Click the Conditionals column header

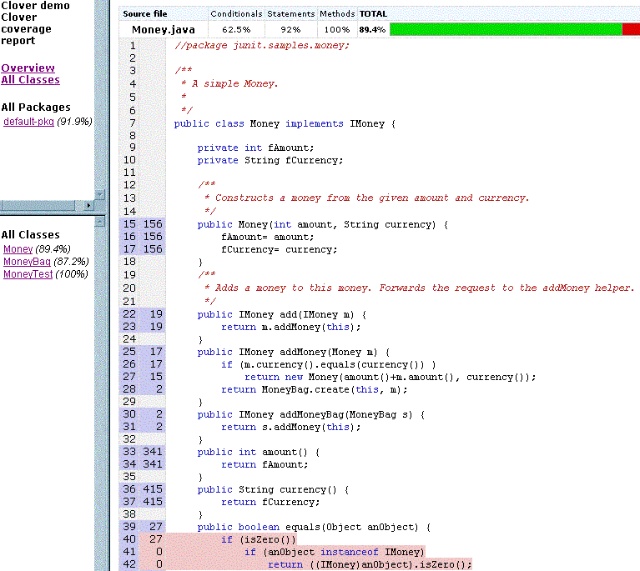[237, 15]
